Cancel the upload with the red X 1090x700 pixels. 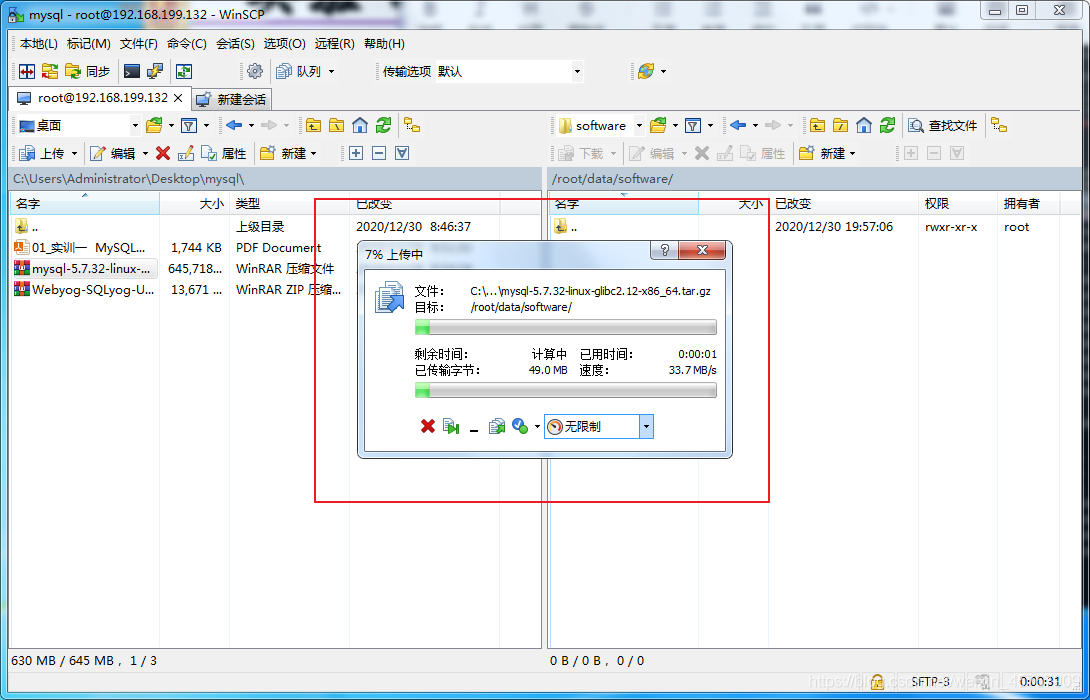(428, 426)
